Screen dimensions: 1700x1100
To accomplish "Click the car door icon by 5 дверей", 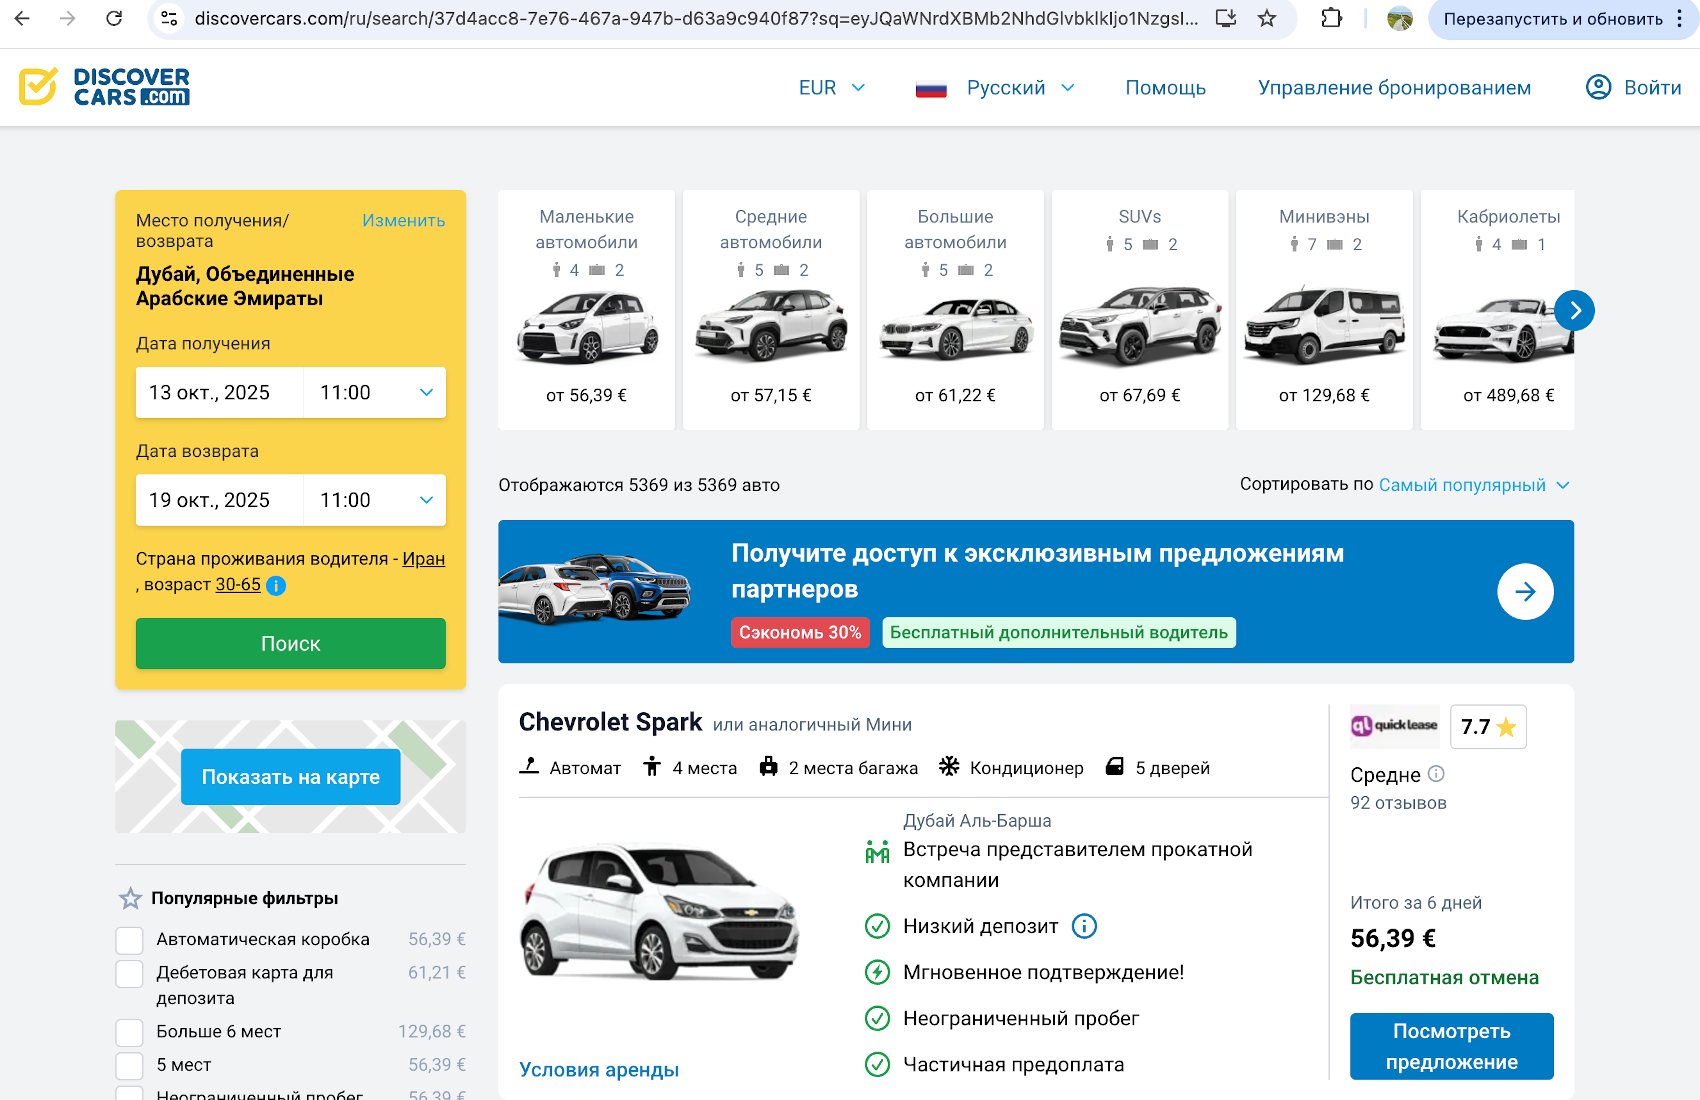I will click(x=1114, y=766).
